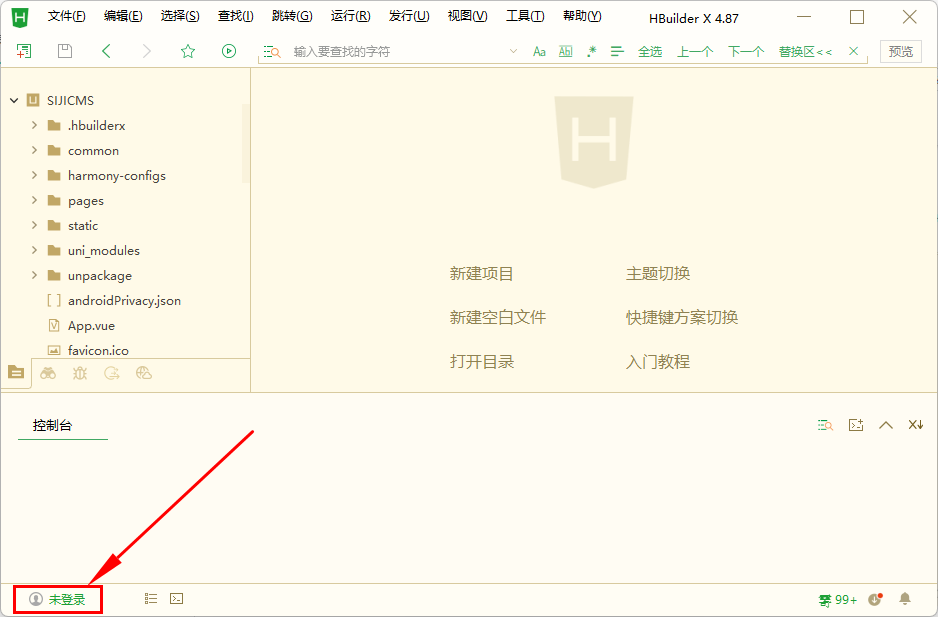Open the 运行(R) menu
Viewport: 938px width, 617px height.
pos(350,16)
